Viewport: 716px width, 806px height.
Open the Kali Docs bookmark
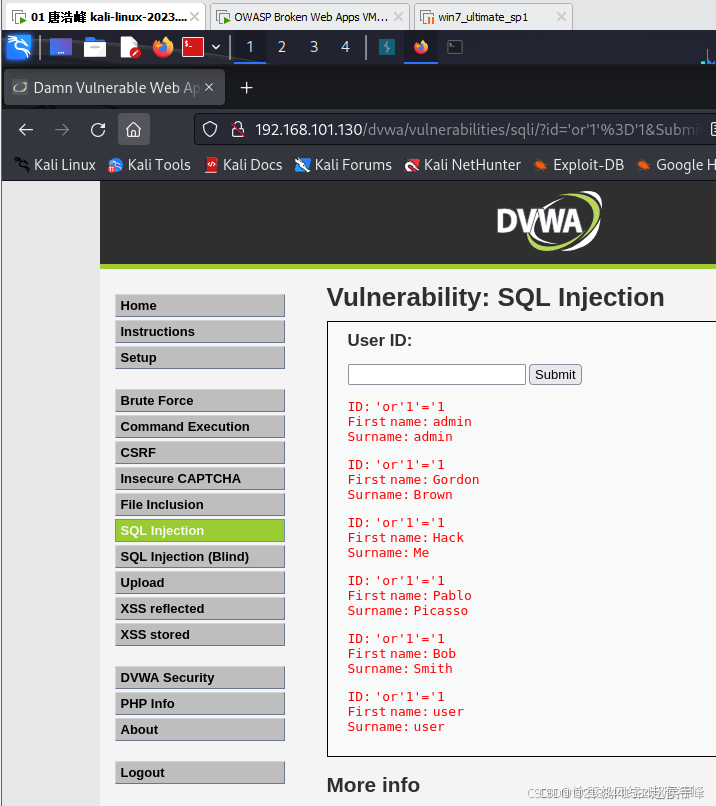243,165
